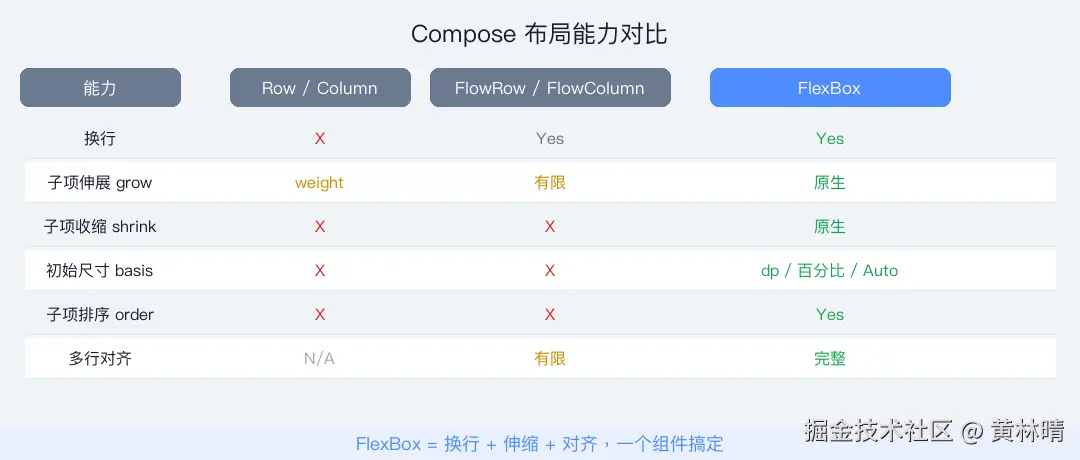Click the dp / 百分比 / Auto cell
This screenshot has height=460, width=1080.
tap(830, 270)
